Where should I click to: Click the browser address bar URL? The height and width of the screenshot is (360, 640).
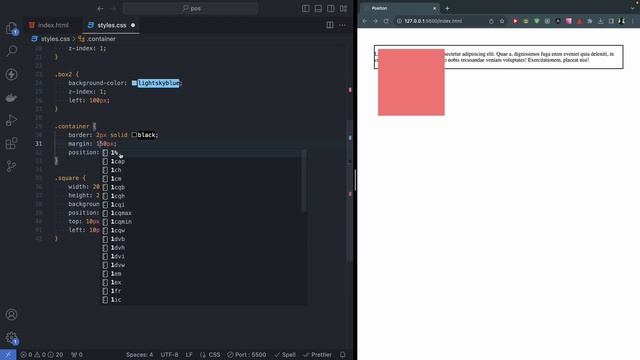(x=433, y=21)
